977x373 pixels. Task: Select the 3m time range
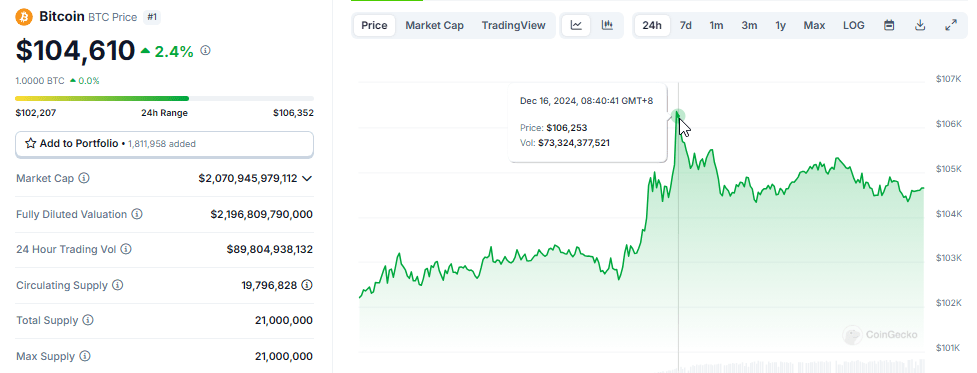coord(750,26)
